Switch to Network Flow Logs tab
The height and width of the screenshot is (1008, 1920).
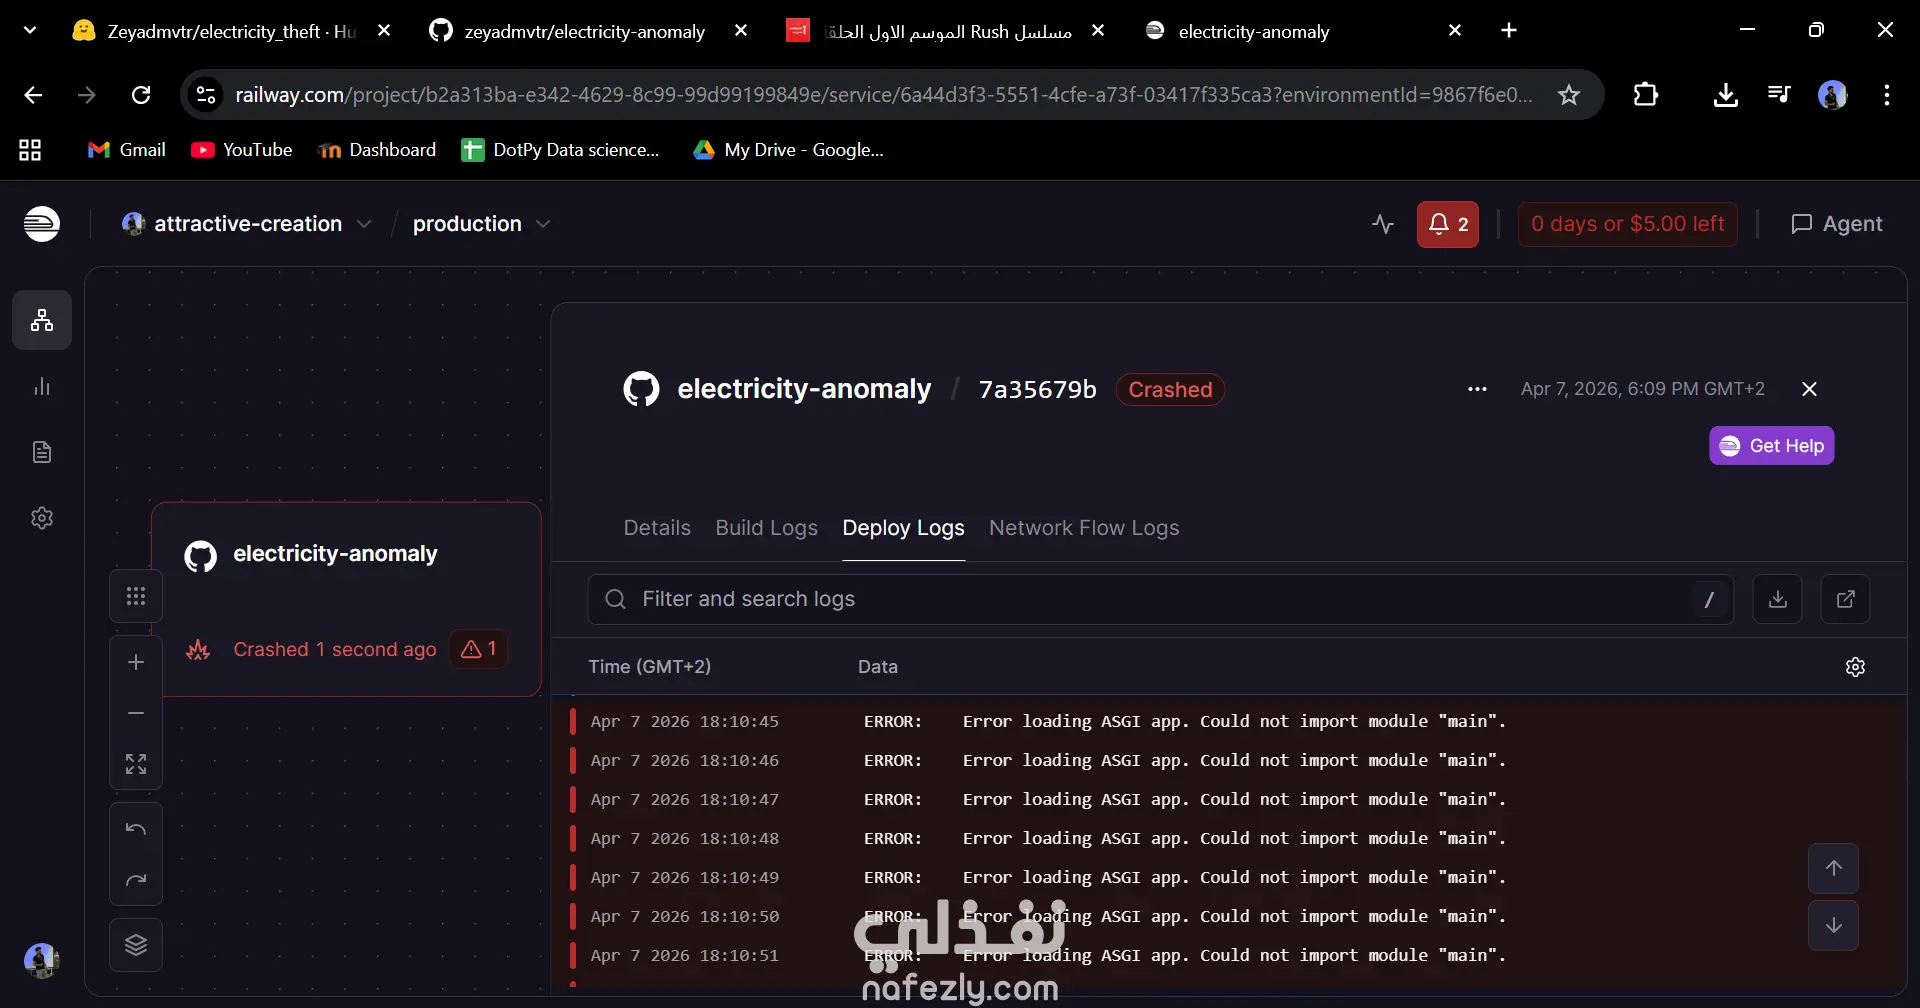1084,528
